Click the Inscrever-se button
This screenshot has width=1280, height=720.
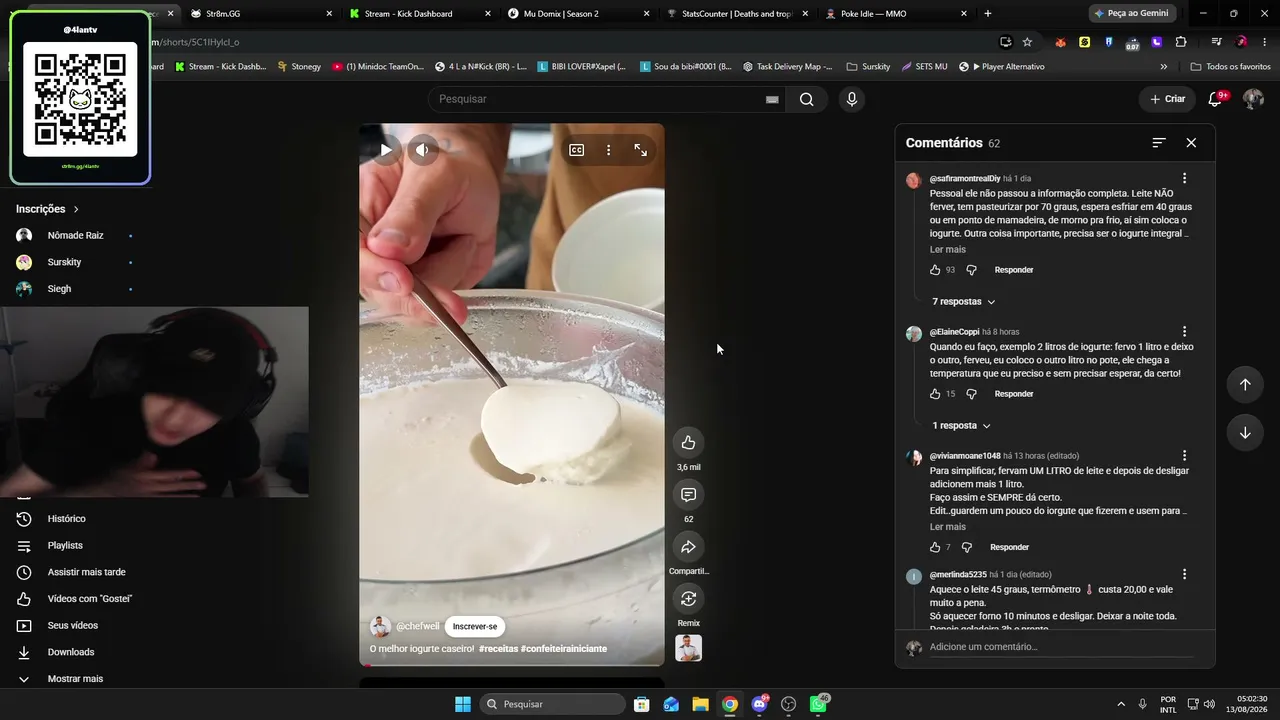tap(475, 627)
